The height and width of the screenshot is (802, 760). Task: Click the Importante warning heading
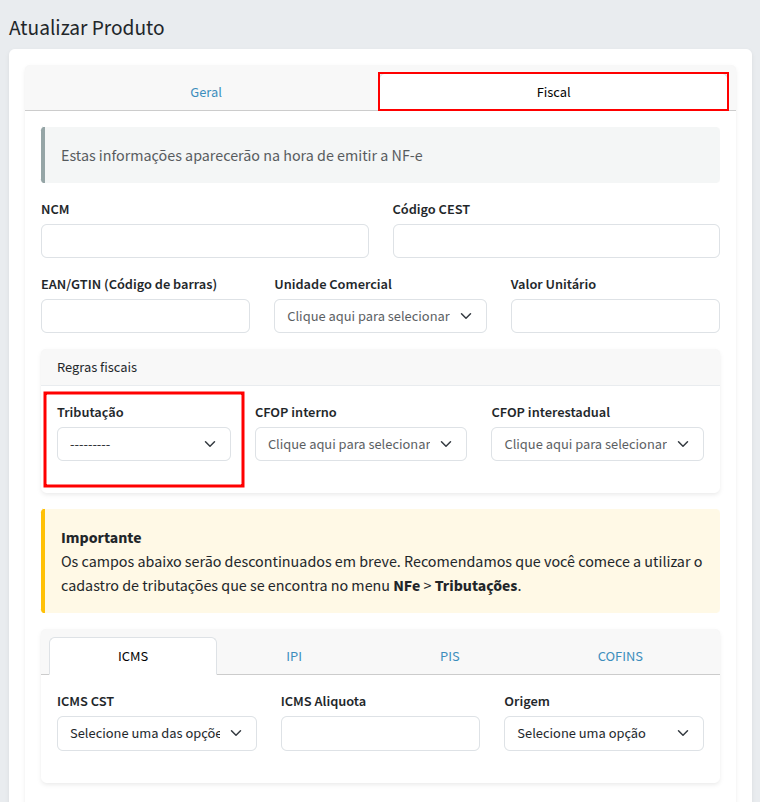(x=101, y=538)
